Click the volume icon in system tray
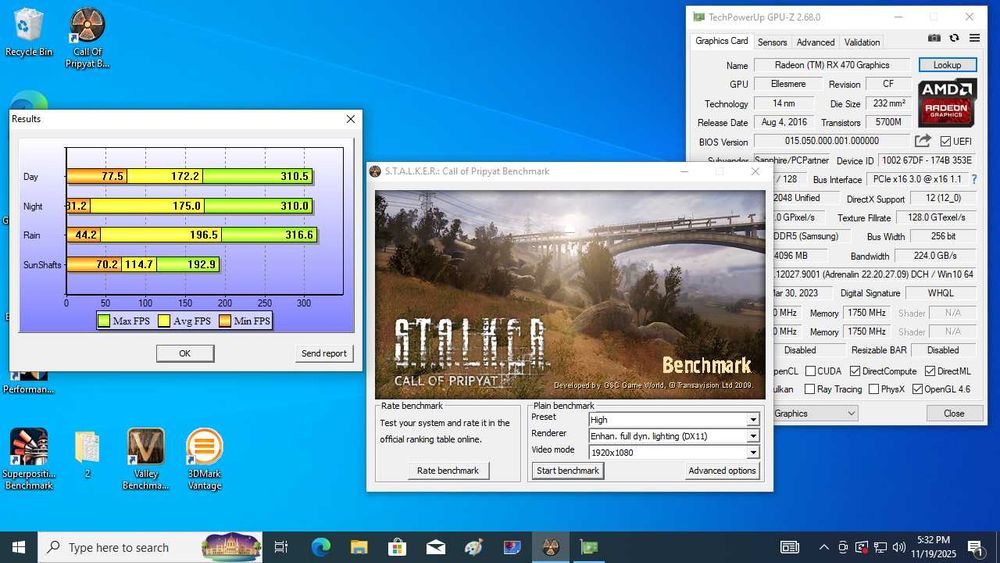 (x=899, y=547)
